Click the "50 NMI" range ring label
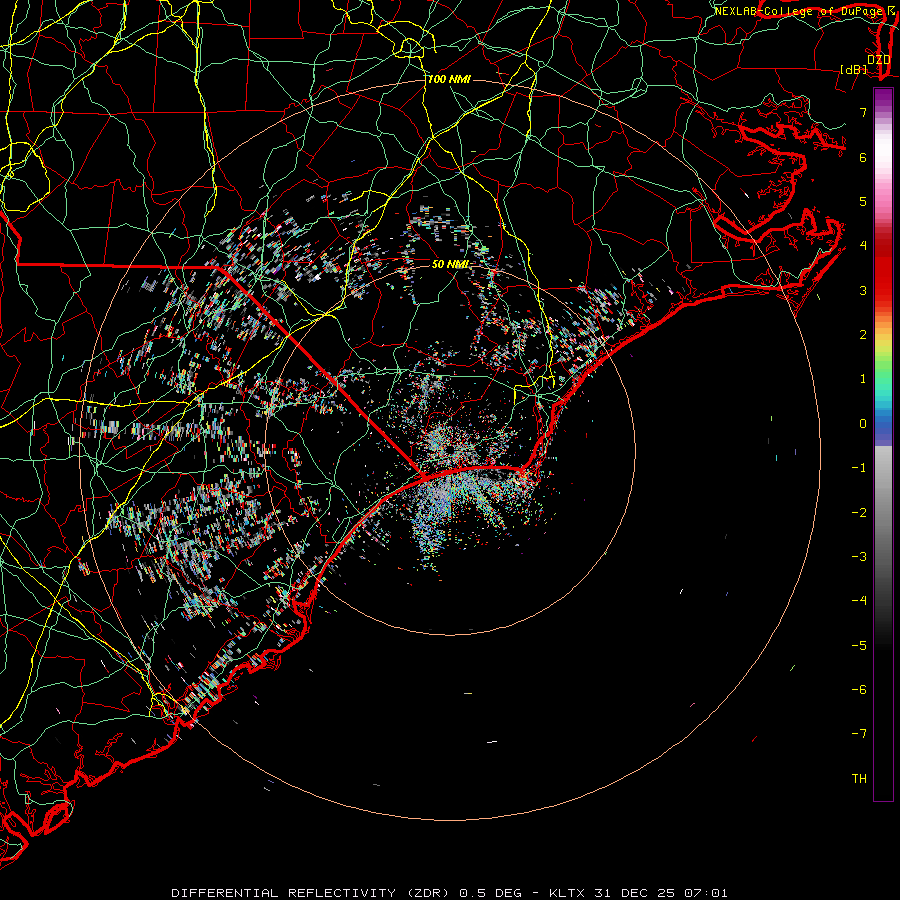The image size is (900, 900). coord(451,264)
